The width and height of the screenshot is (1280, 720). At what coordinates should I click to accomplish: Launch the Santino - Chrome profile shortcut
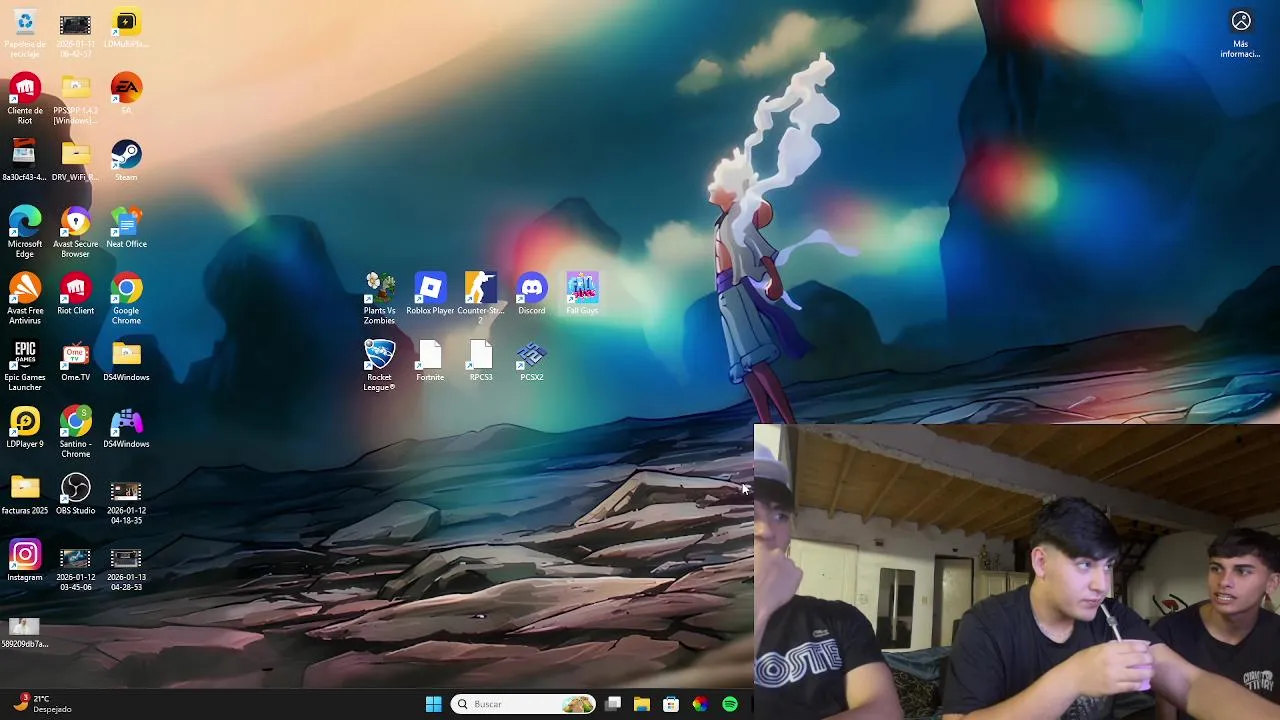pos(76,432)
